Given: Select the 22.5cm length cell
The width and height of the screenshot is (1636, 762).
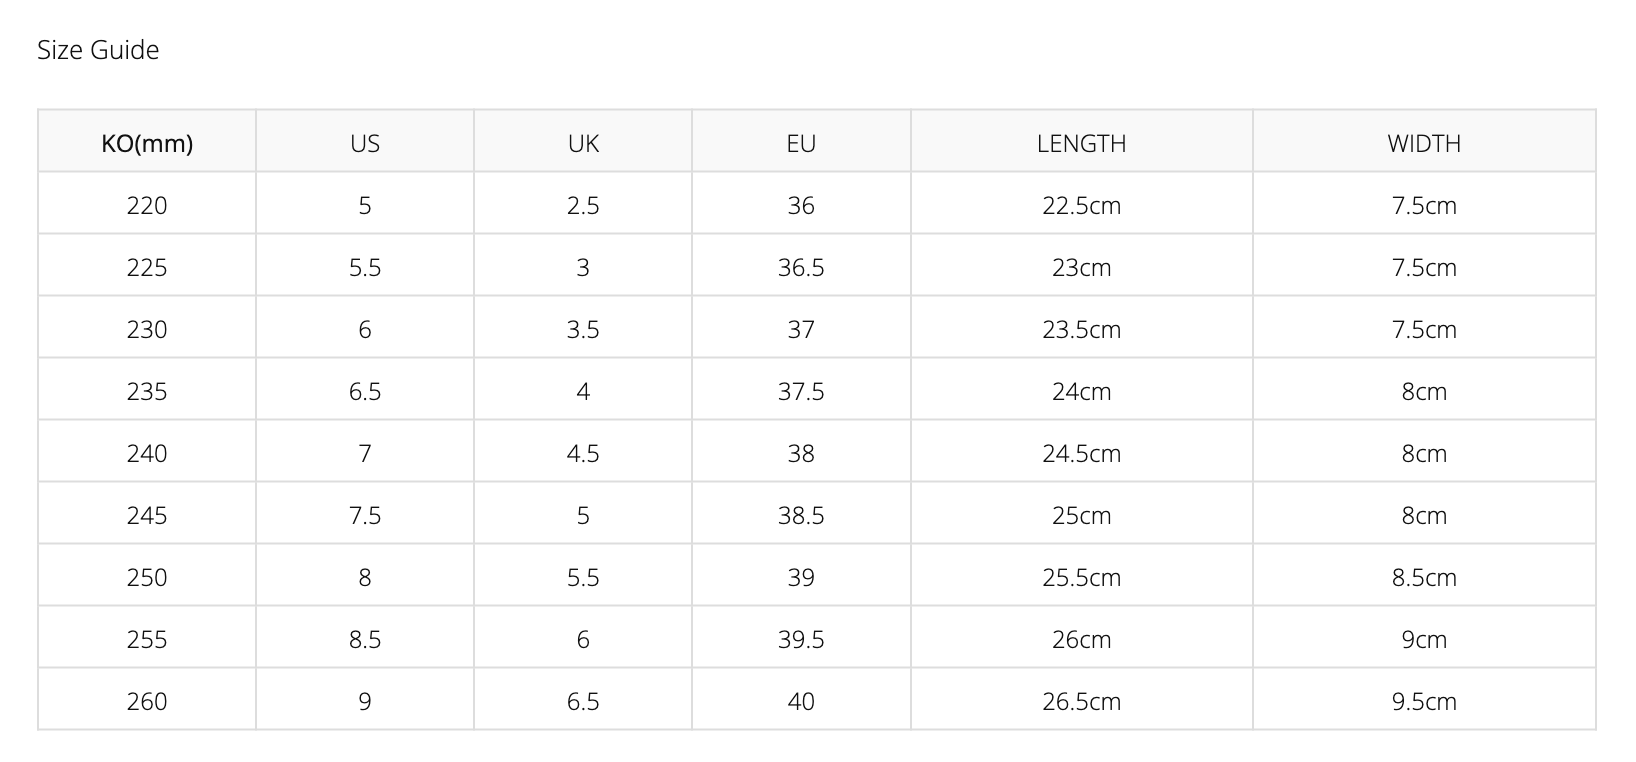Looking at the screenshot, I should [1081, 205].
